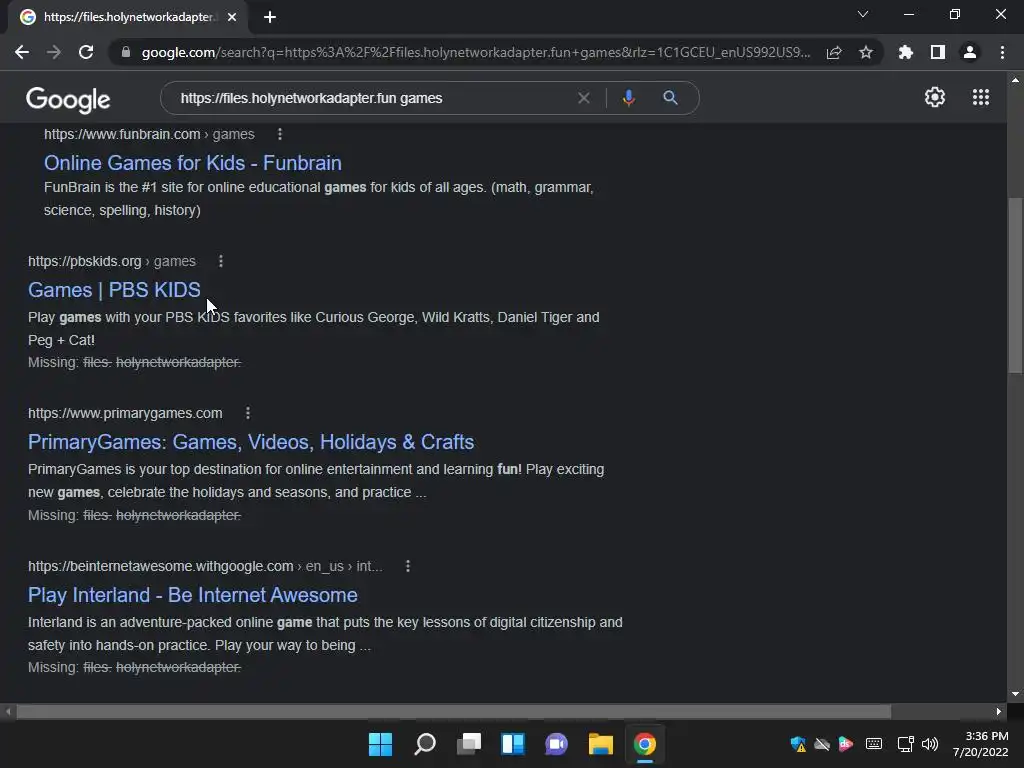The width and height of the screenshot is (1024, 768).
Task: Click the browser address bar URL
Action: (x=475, y=52)
